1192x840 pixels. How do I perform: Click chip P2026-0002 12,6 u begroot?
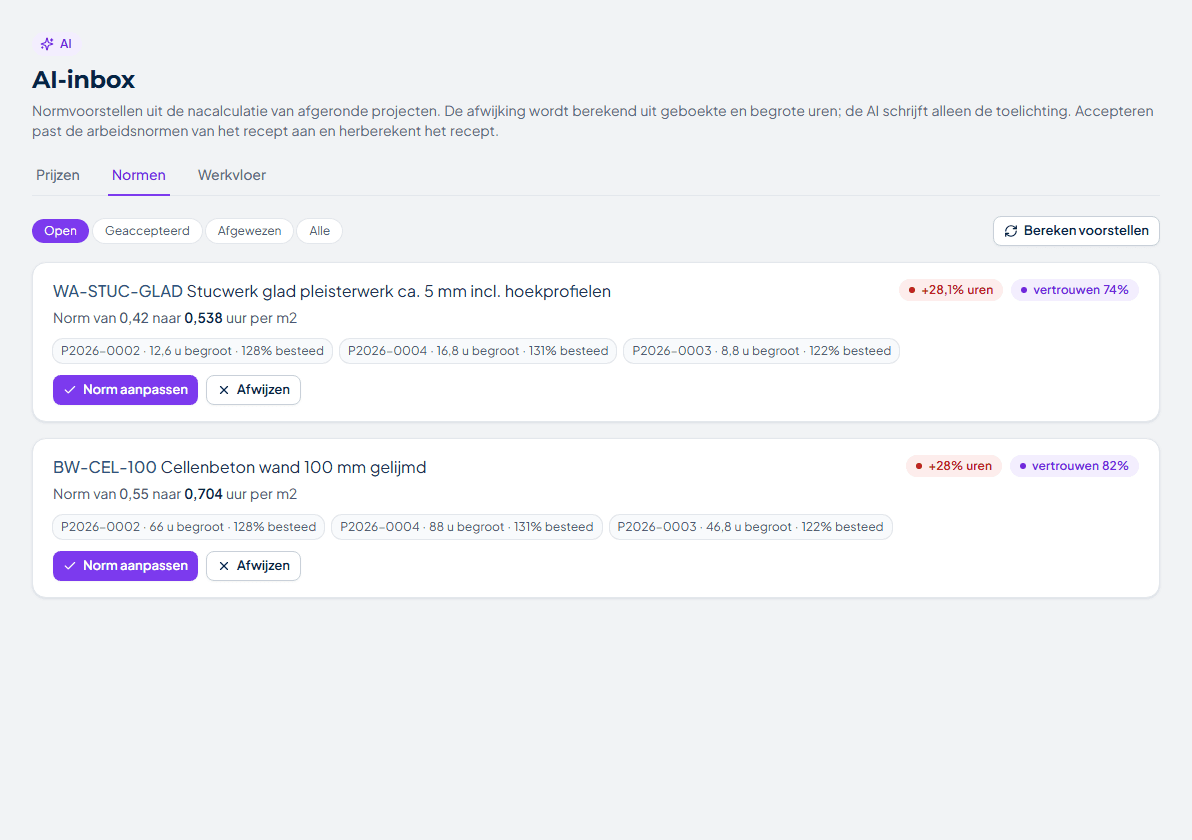[192, 351]
